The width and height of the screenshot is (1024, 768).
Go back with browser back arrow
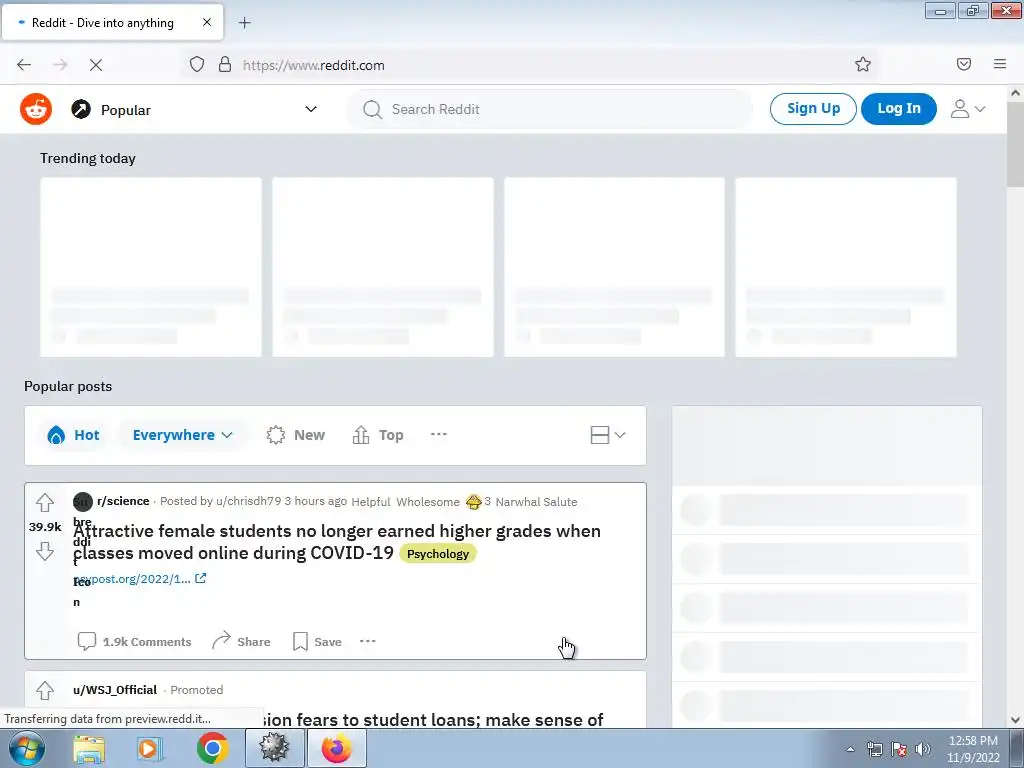pos(24,65)
